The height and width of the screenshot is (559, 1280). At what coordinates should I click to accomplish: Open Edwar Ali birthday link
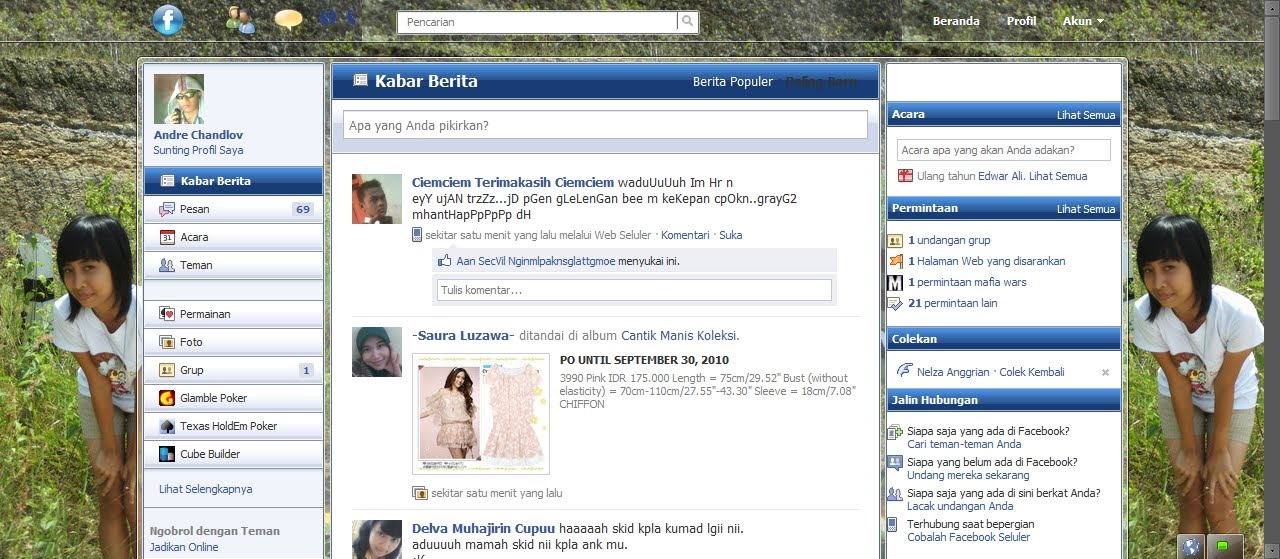1000,176
